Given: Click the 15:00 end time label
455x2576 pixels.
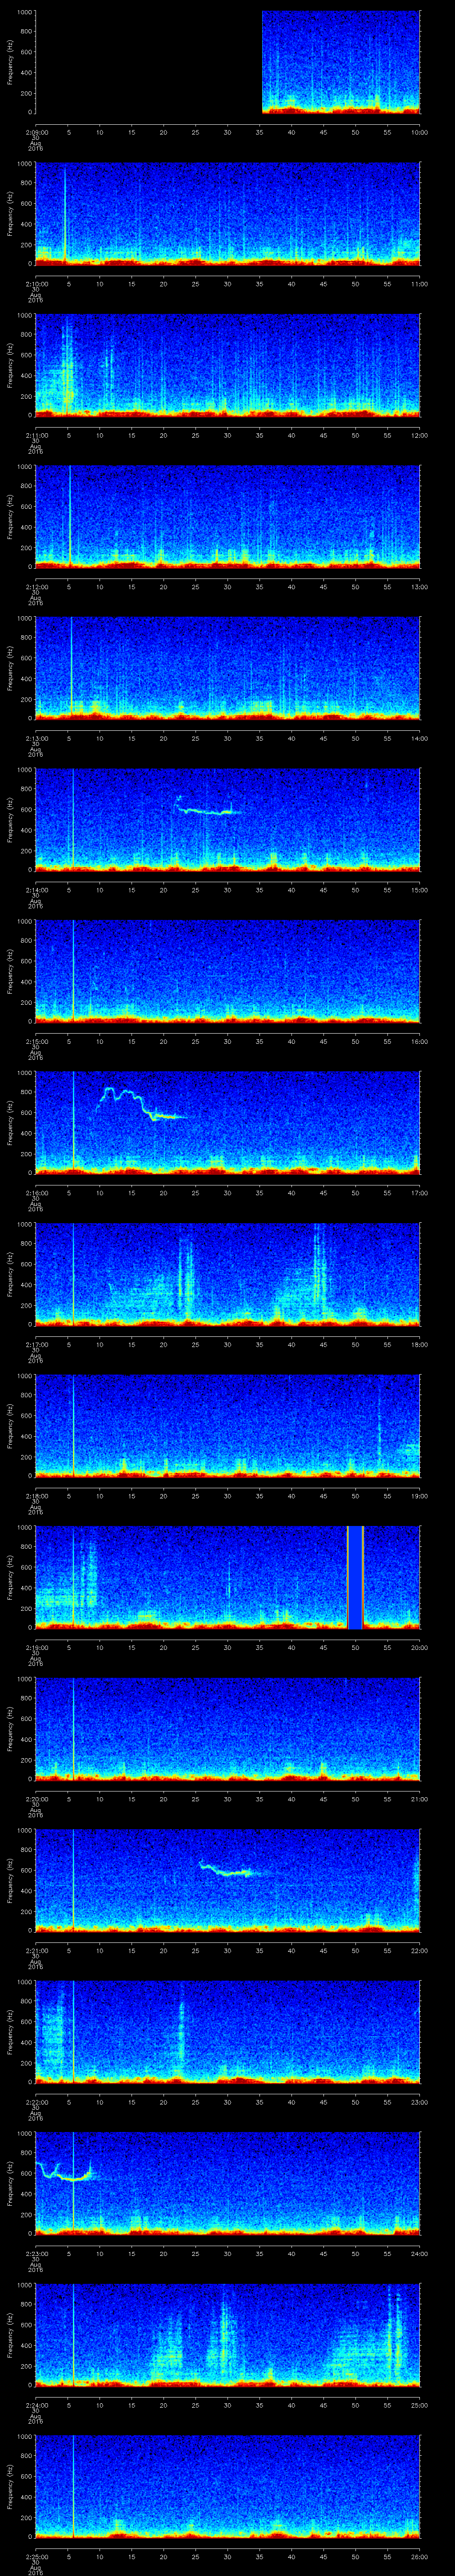Looking at the screenshot, I should coord(419,890).
